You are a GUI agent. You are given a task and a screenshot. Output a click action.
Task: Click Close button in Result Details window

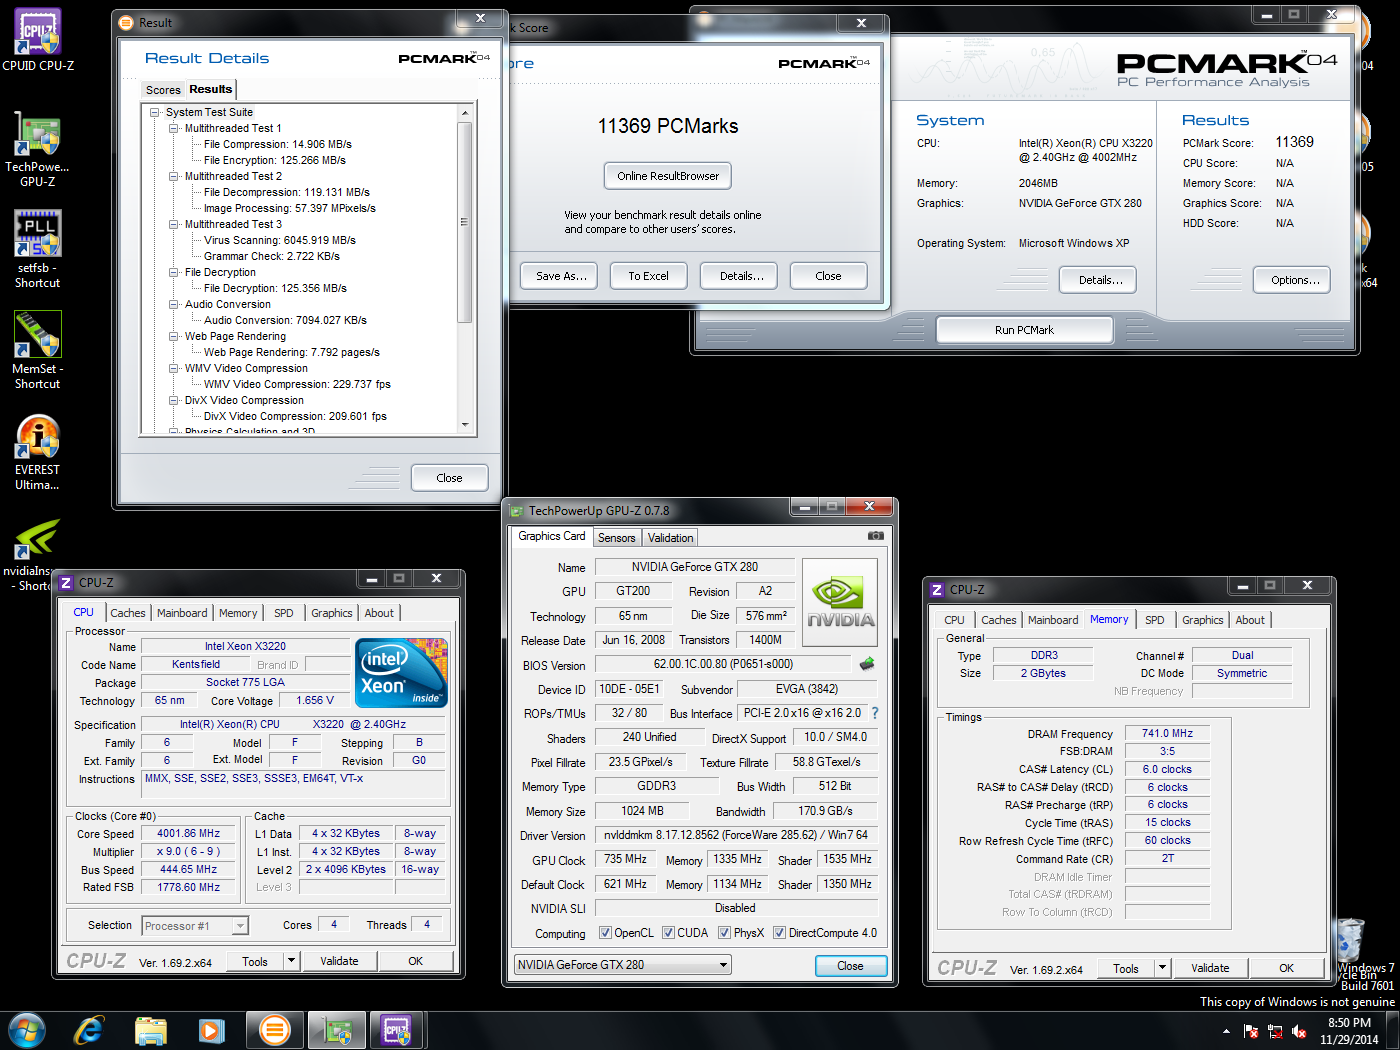tap(449, 478)
